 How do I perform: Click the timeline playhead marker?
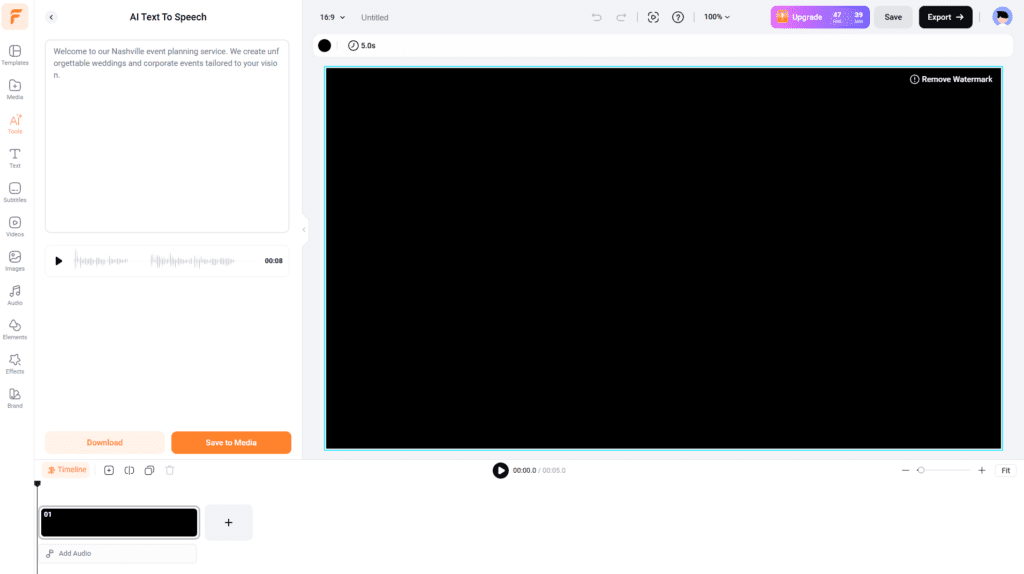pos(37,484)
